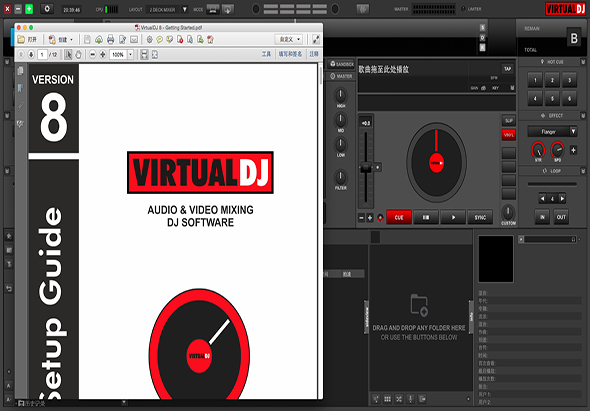Click the CUE button on deck B

click(x=399, y=217)
